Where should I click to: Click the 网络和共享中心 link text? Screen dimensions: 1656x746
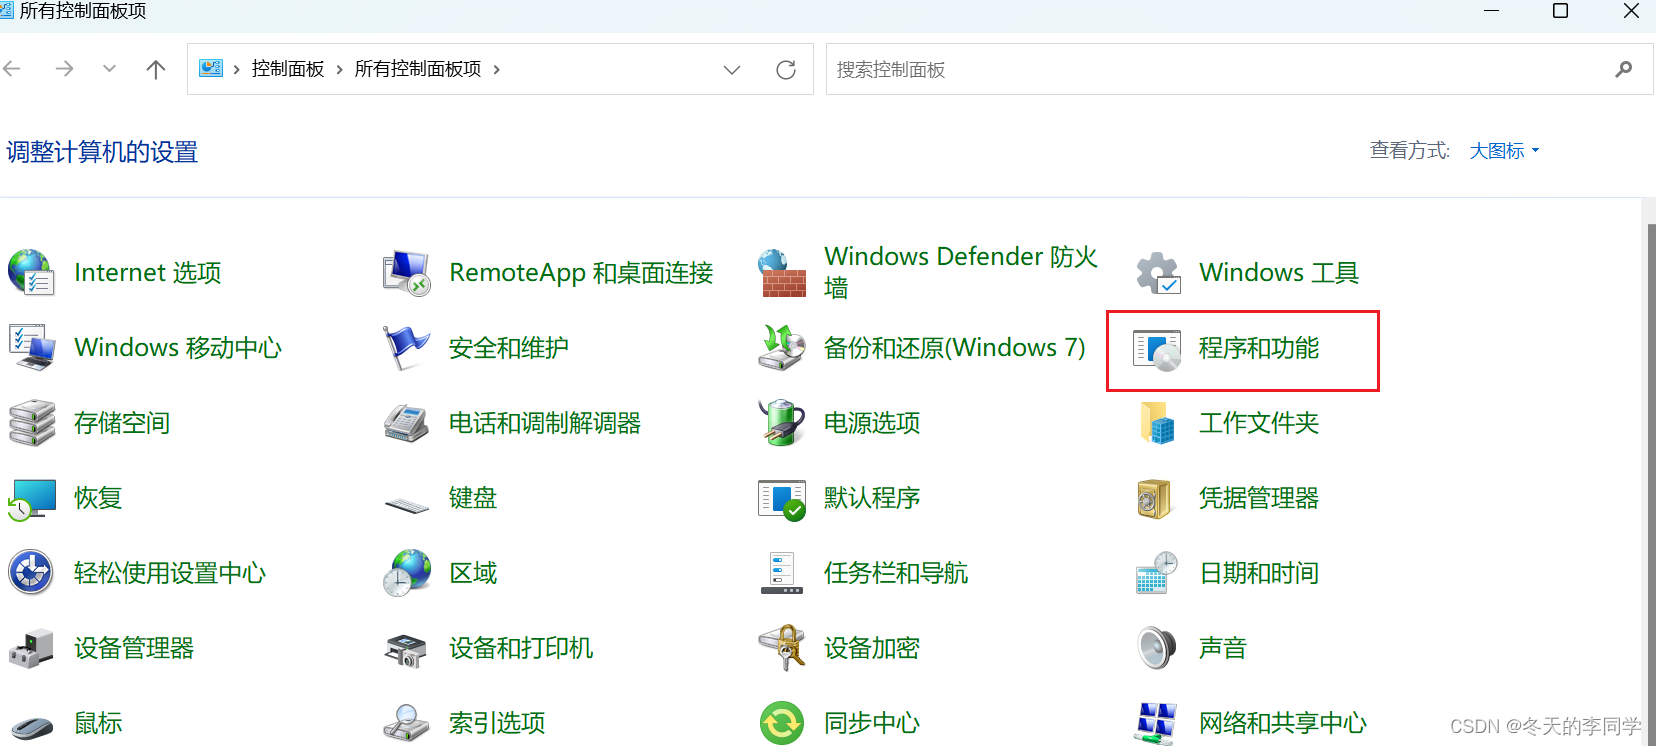(x=1283, y=723)
